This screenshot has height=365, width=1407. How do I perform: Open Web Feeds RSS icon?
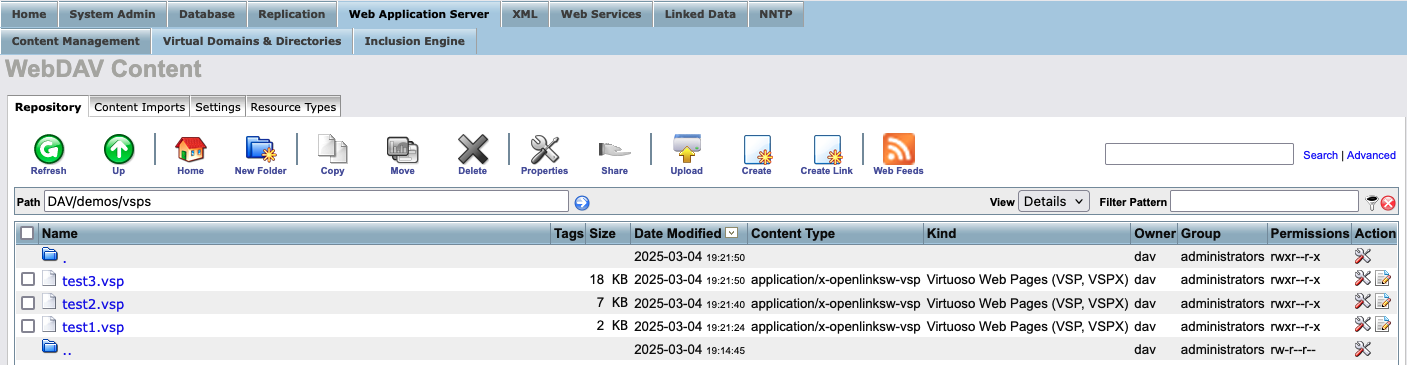[899, 150]
